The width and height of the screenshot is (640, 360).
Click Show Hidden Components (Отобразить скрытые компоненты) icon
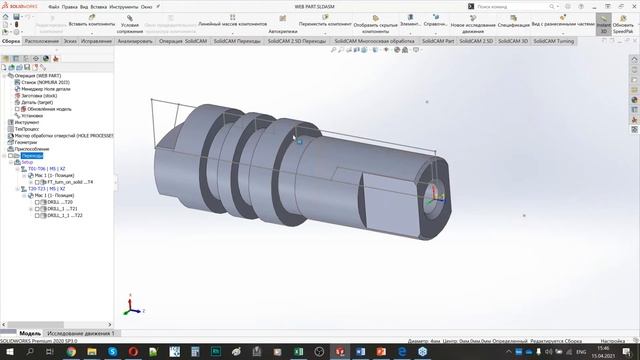click(376, 18)
